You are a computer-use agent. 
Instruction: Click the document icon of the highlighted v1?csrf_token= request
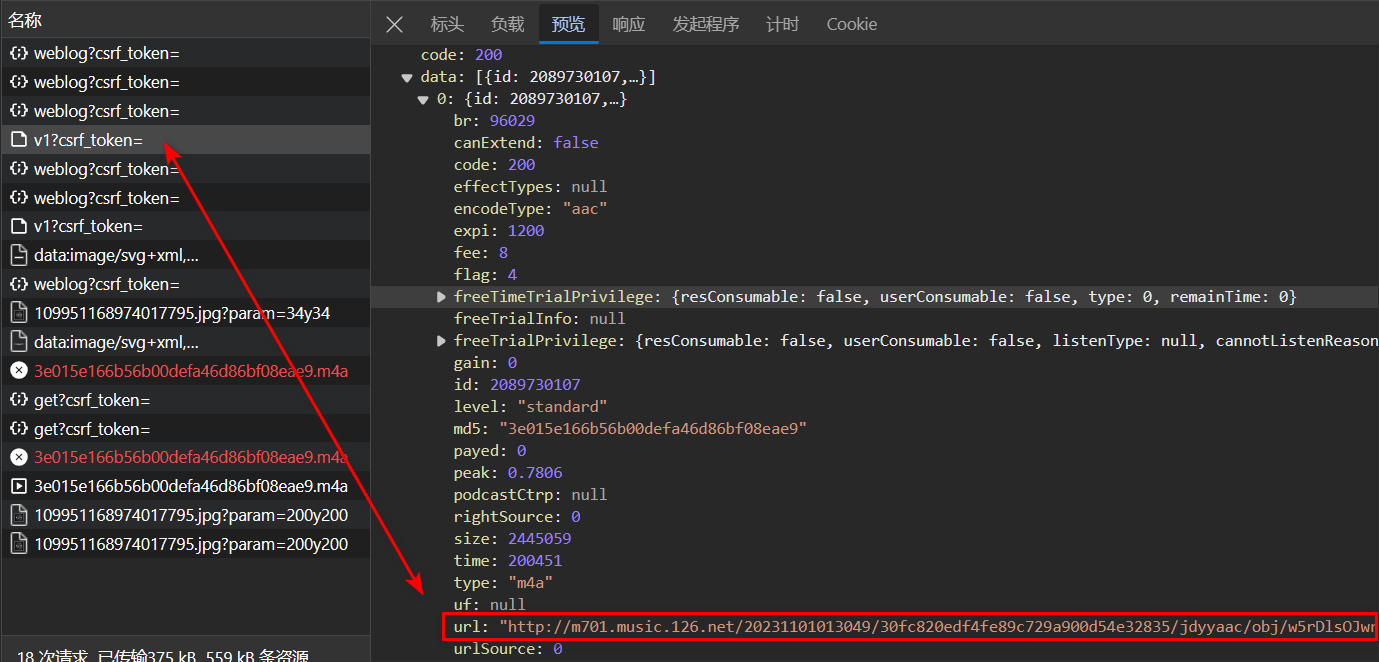point(18,140)
